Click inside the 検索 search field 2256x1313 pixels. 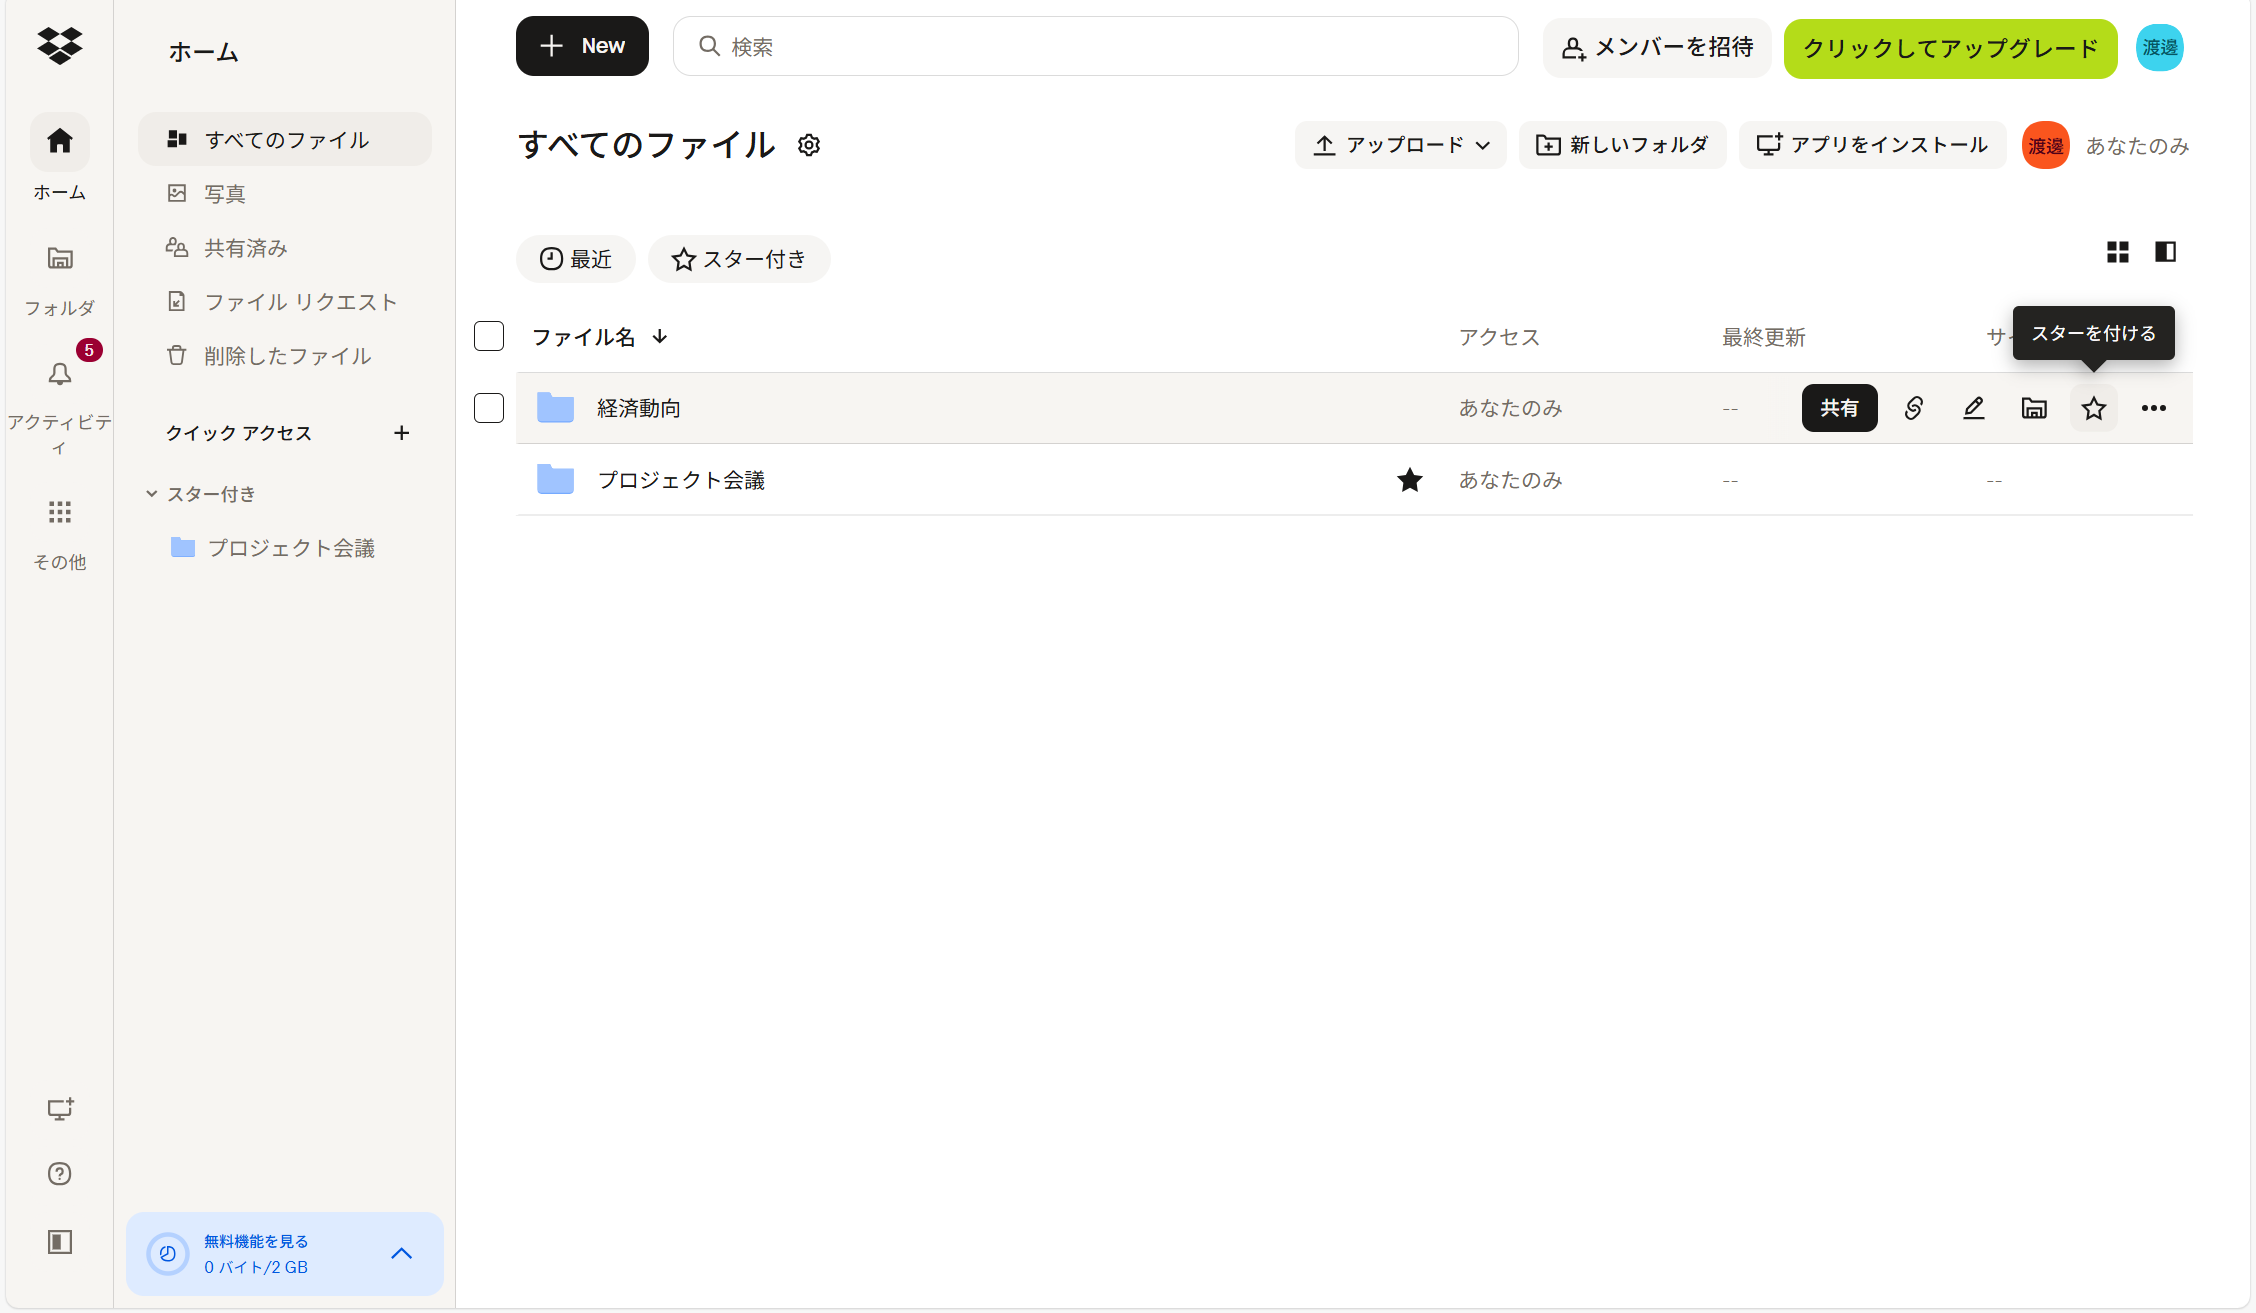coord(1095,45)
